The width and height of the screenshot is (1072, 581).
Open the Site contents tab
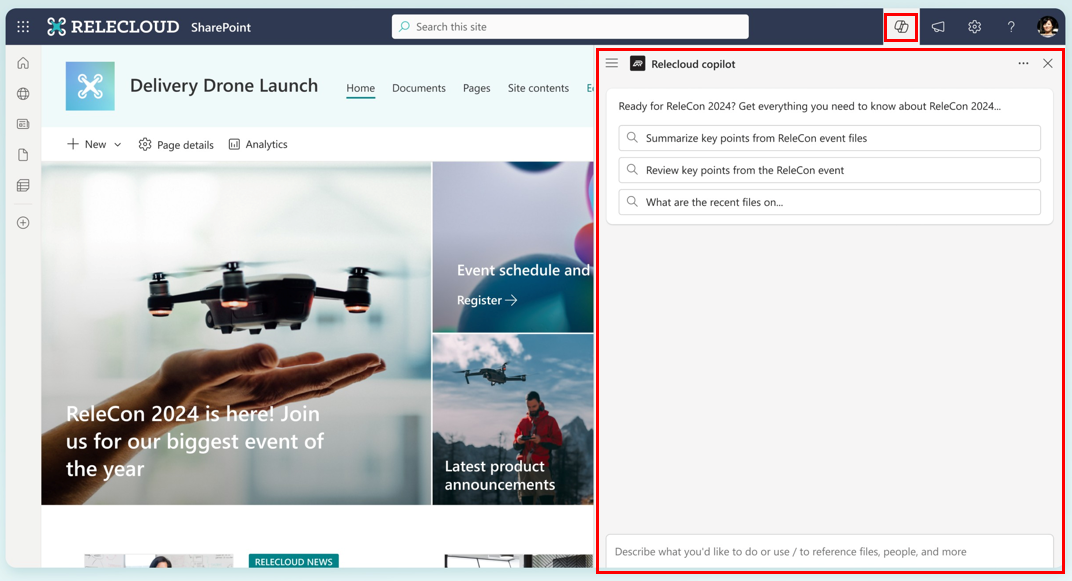(538, 88)
